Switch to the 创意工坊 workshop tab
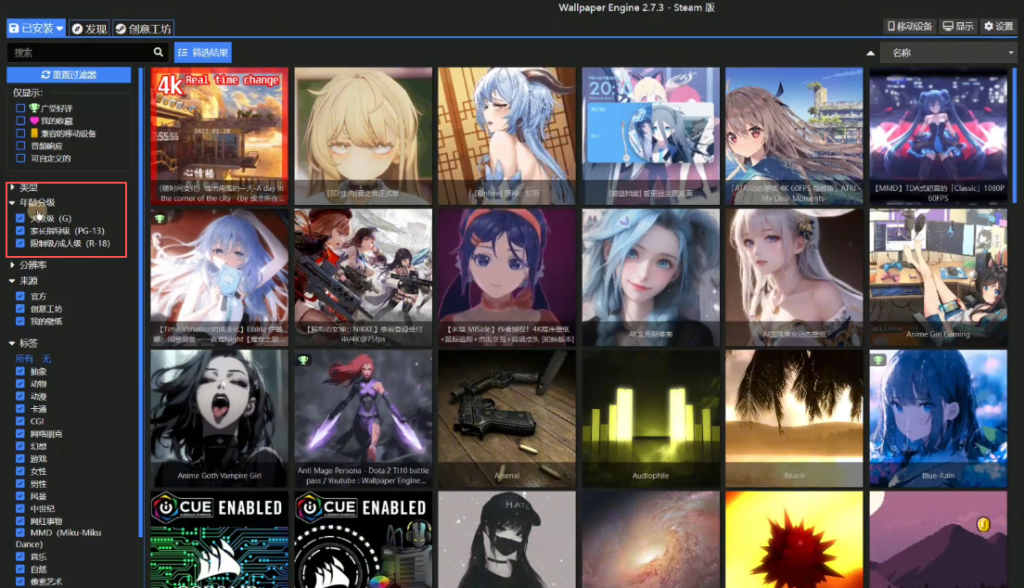 [x=143, y=29]
